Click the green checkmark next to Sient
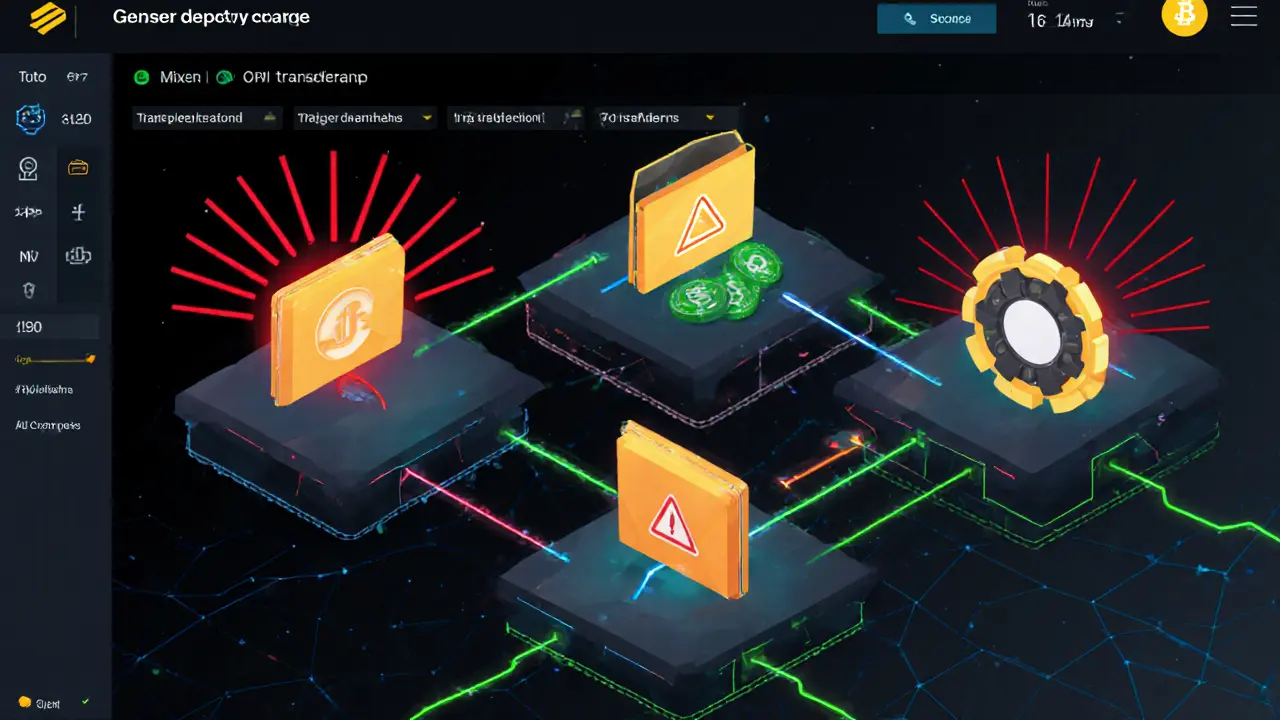The height and width of the screenshot is (720, 1280). coord(83,703)
